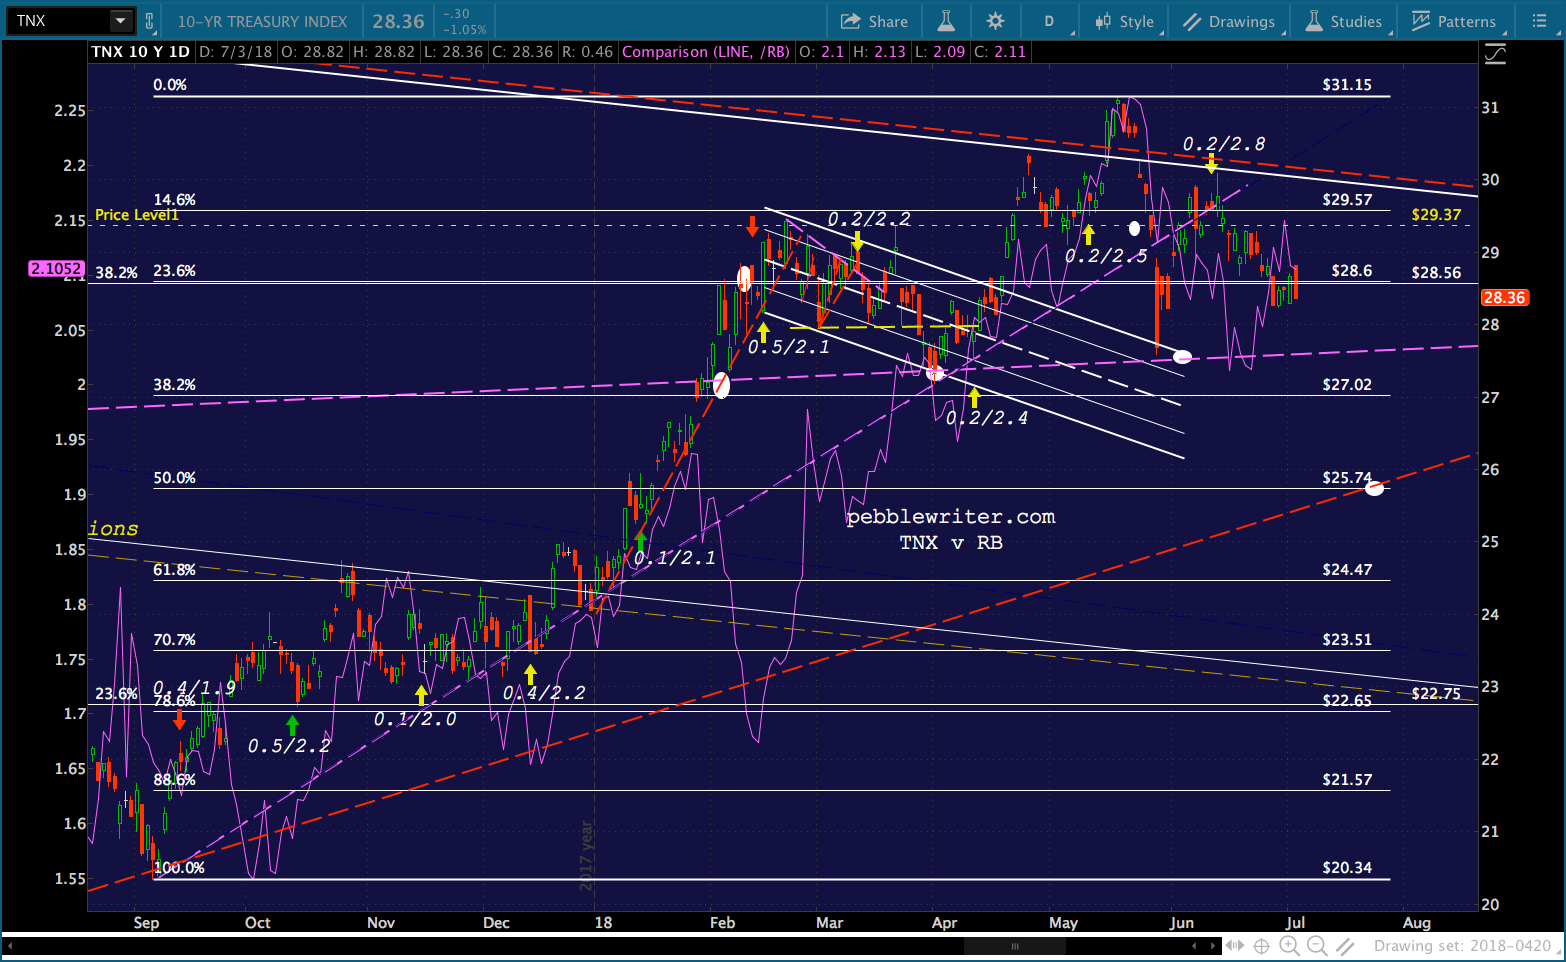Open the symbol dropdown arrow next to TNX
1566x962 pixels.
(x=120, y=21)
